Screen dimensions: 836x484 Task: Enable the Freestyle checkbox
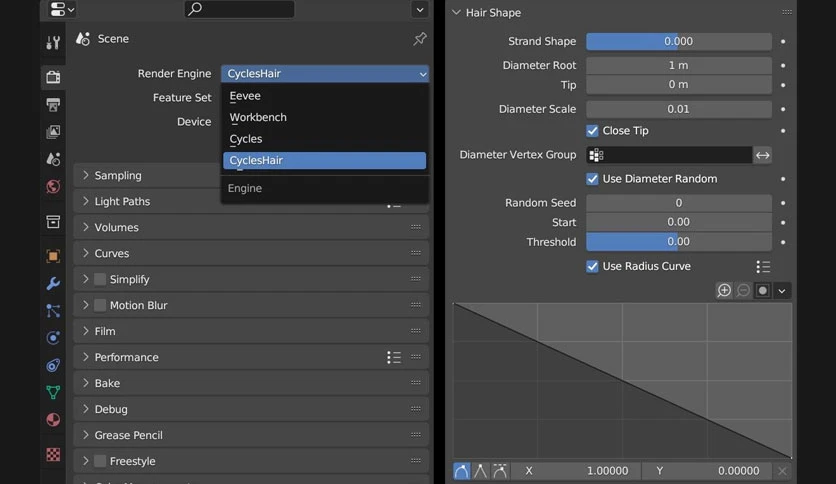(x=100, y=461)
